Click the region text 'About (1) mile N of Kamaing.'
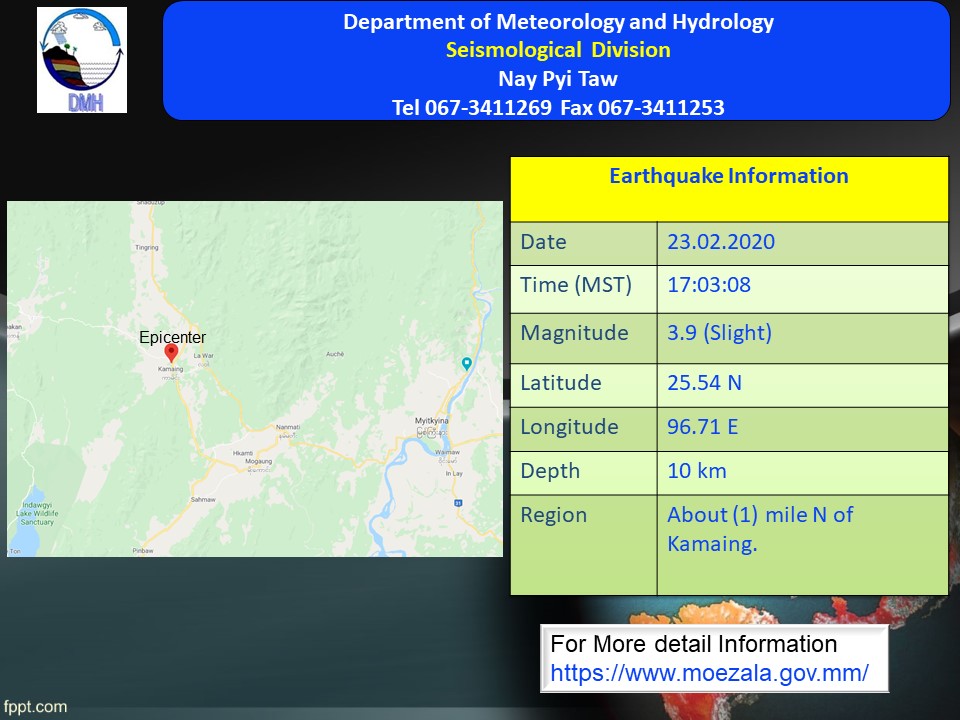 pyautogui.click(x=760, y=529)
